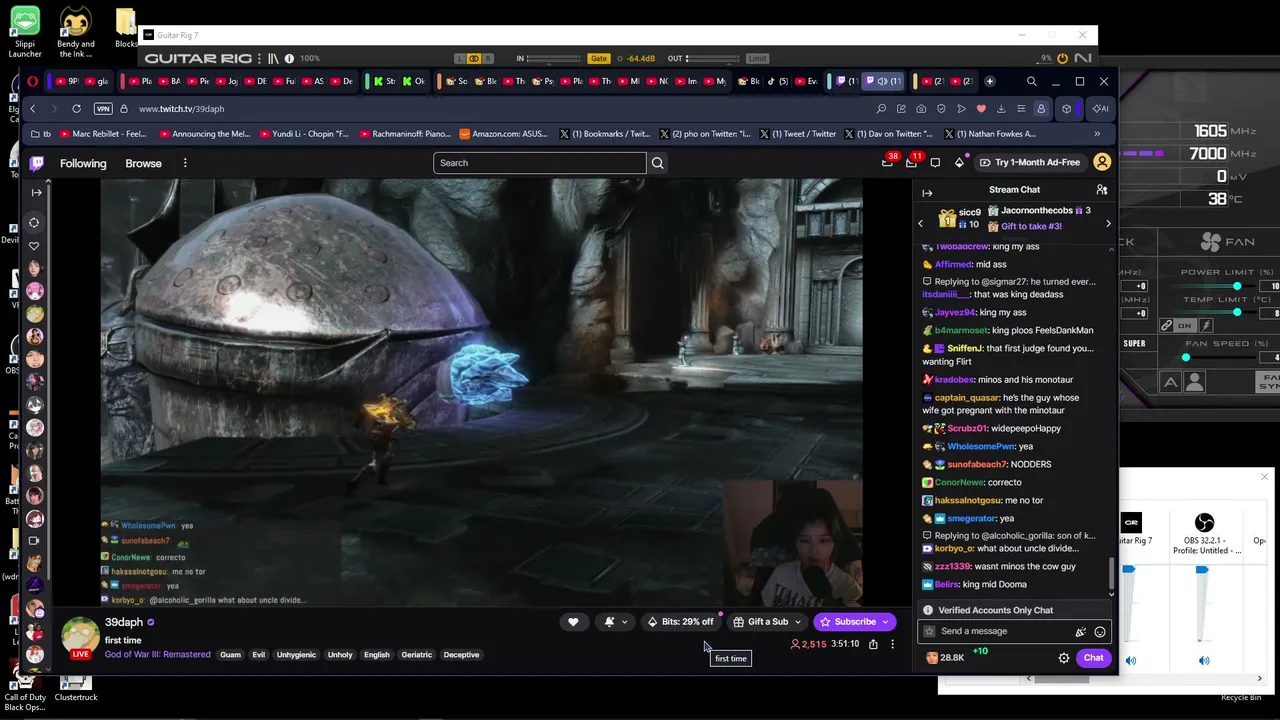Image resolution: width=1280 pixels, height=720 pixels.
Task: Open the Twitch more options three-dot menu
Action: coord(185,163)
